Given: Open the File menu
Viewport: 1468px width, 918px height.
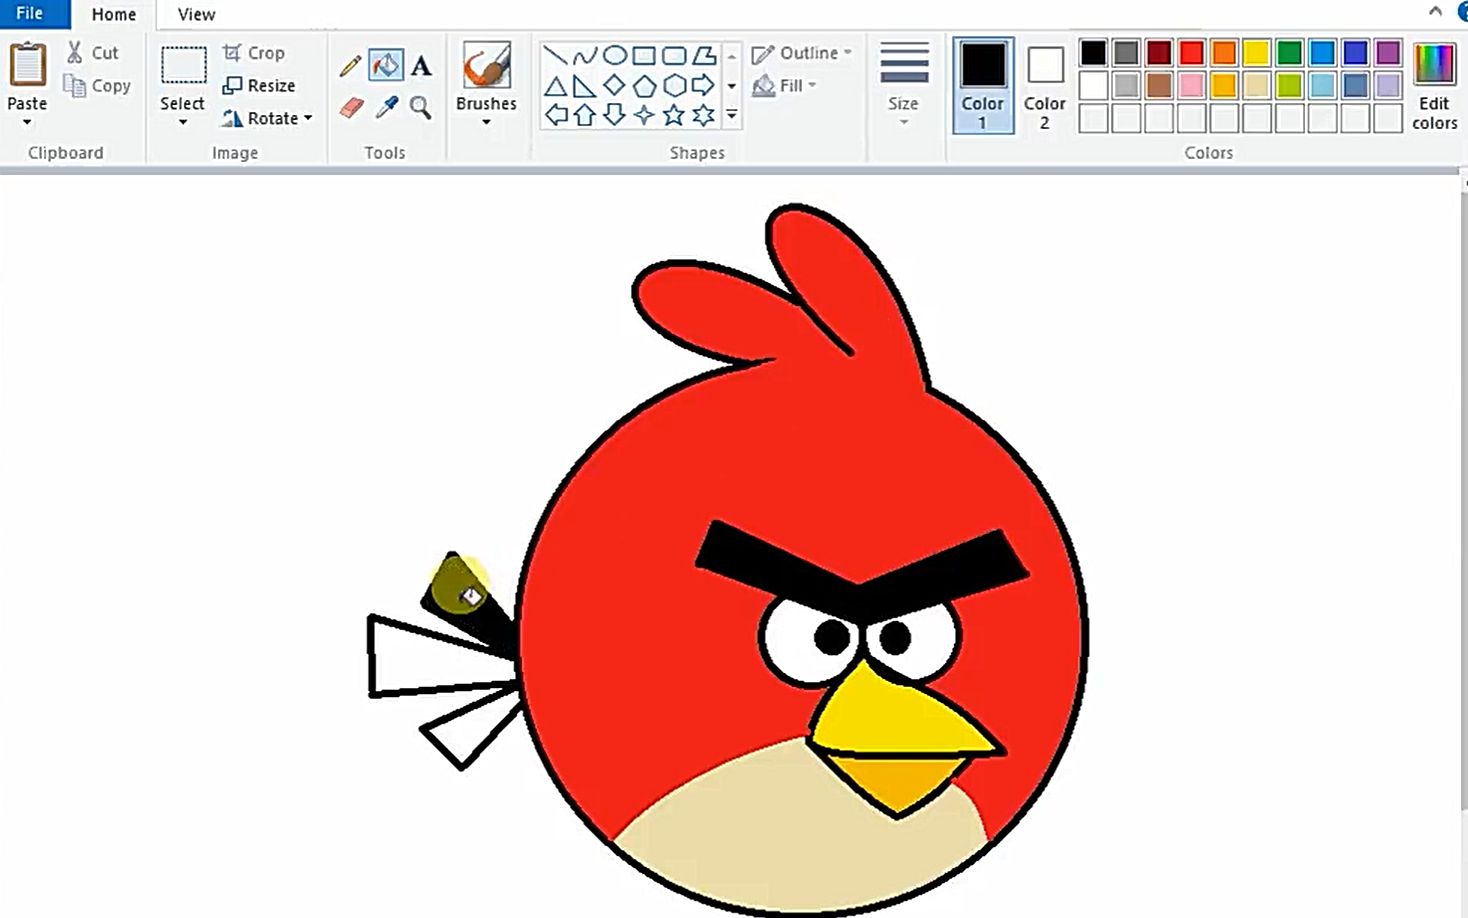Looking at the screenshot, I should 30,13.
